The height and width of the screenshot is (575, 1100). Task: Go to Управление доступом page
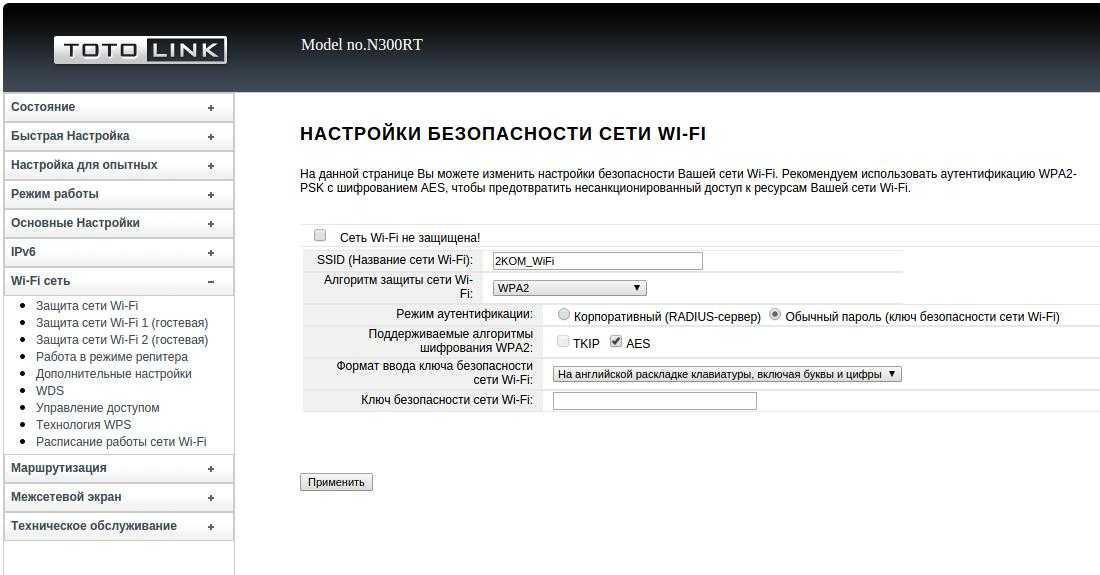tap(97, 408)
